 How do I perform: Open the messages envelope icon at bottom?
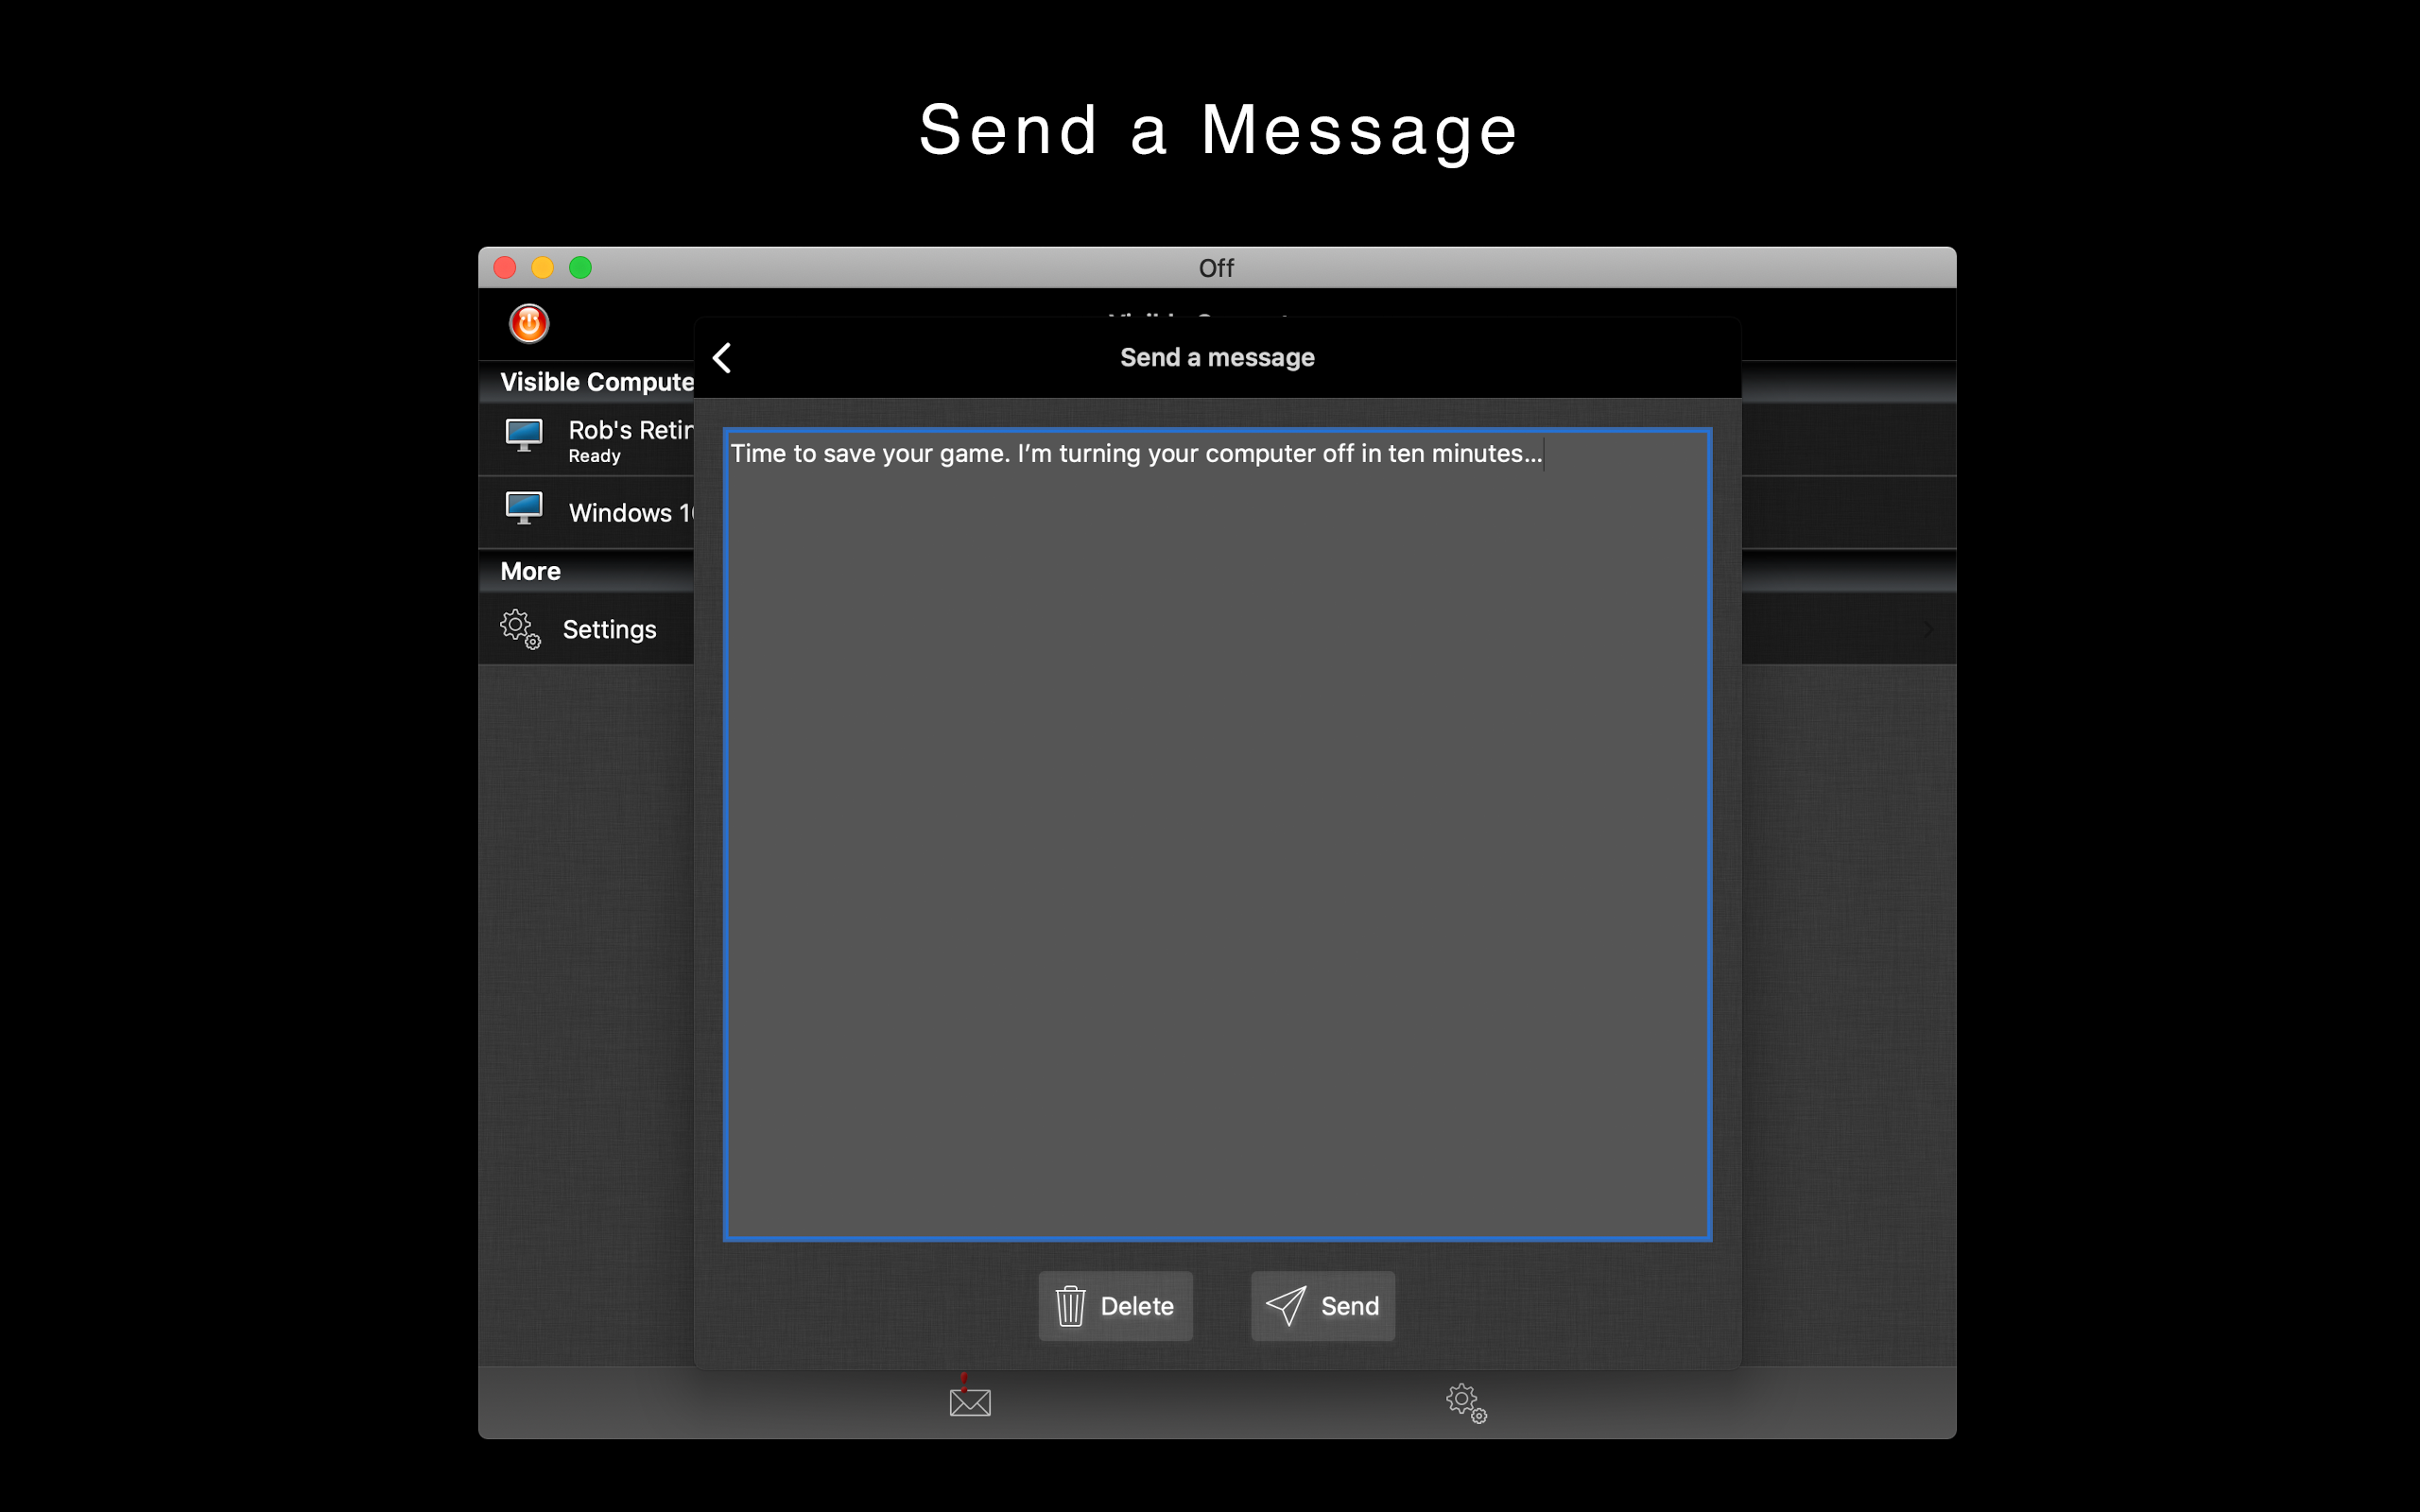(970, 1397)
